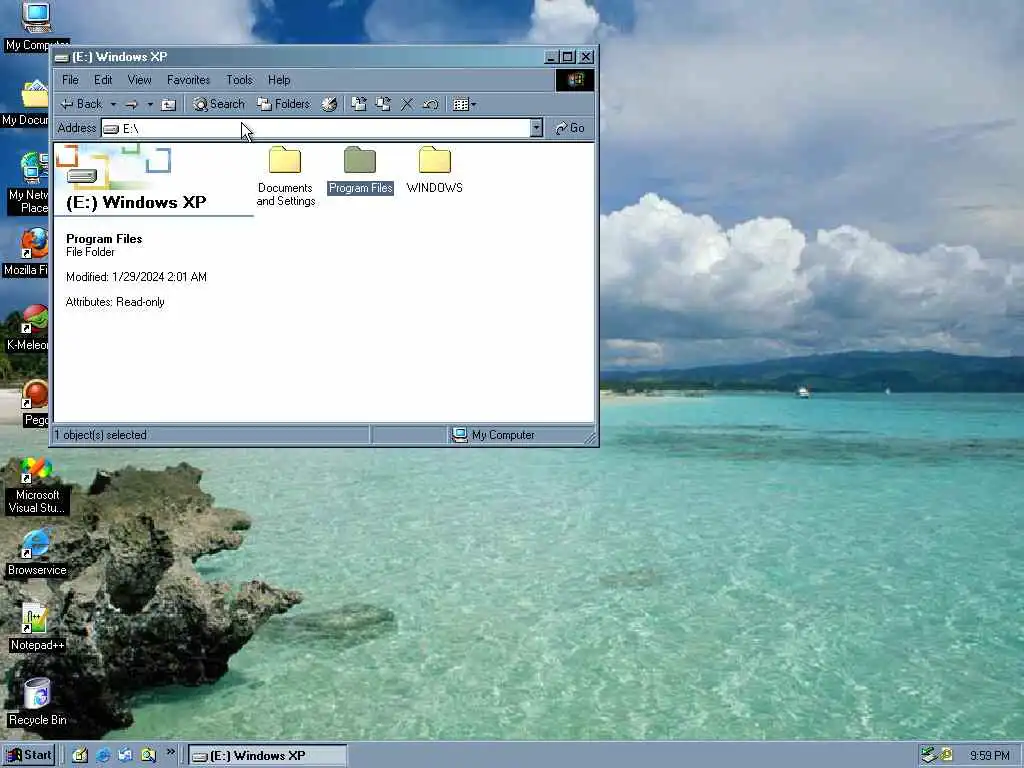The width and height of the screenshot is (1024, 768).
Task: Click the My Network Places desktop icon
Action: 27,183
